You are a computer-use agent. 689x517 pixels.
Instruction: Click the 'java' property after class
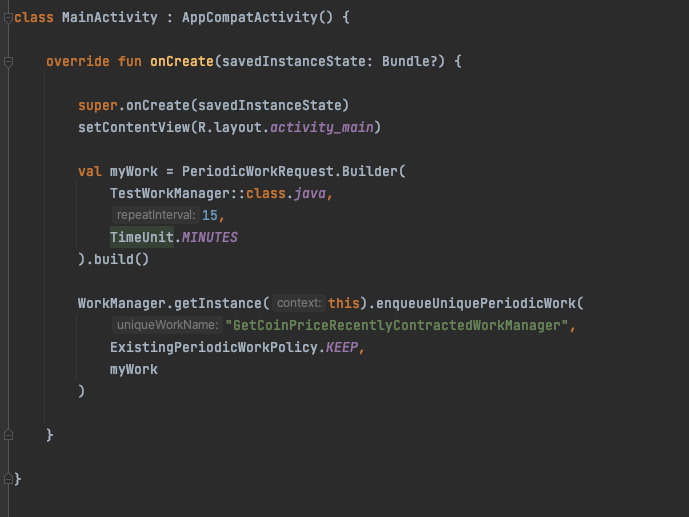[310, 193]
